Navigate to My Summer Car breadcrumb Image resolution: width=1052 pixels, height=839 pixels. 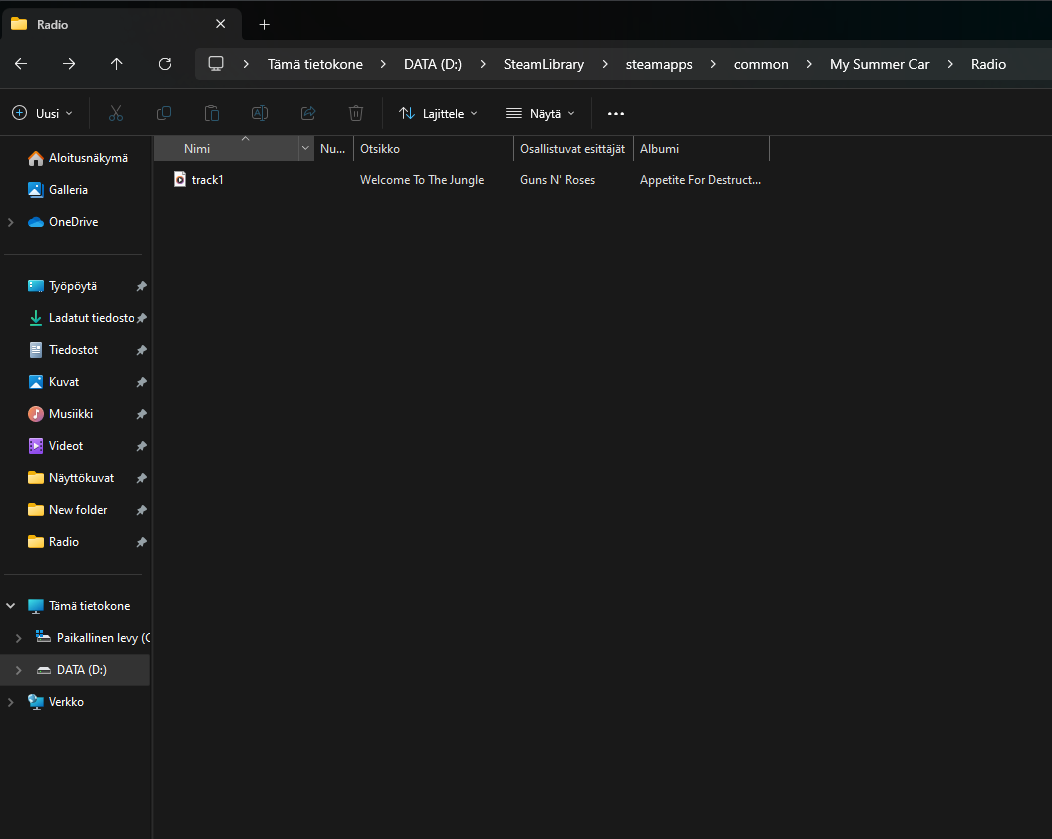pos(880,64)
